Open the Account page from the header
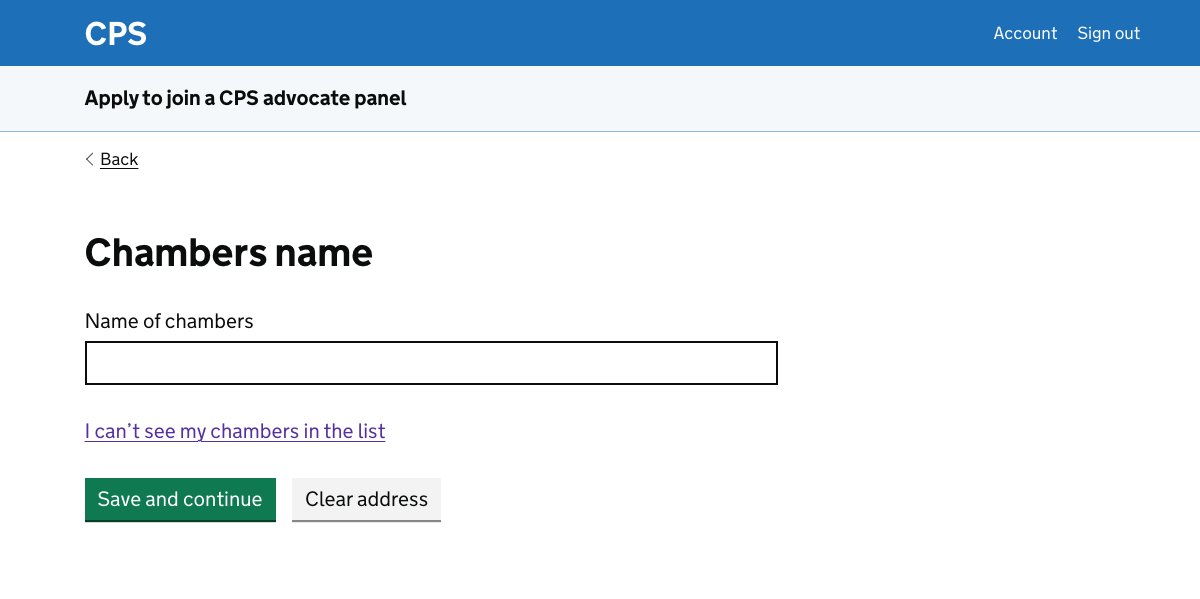The image size is (1200, 599). tap(1025, 33)
